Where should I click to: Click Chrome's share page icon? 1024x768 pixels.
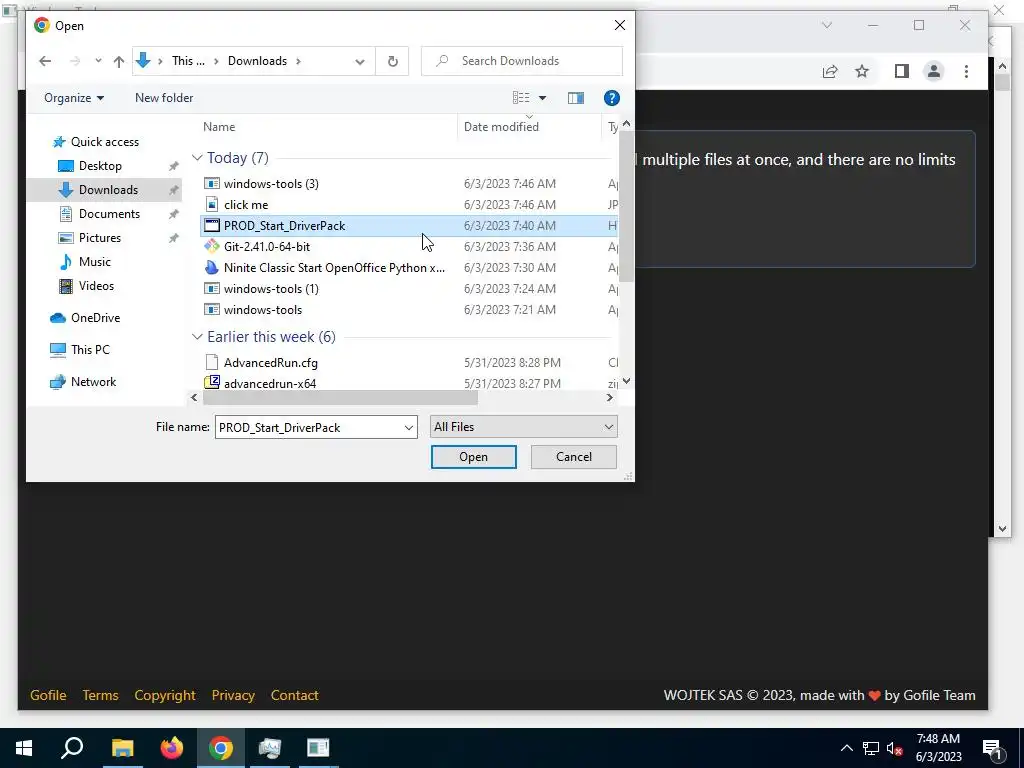click(830, 71)
